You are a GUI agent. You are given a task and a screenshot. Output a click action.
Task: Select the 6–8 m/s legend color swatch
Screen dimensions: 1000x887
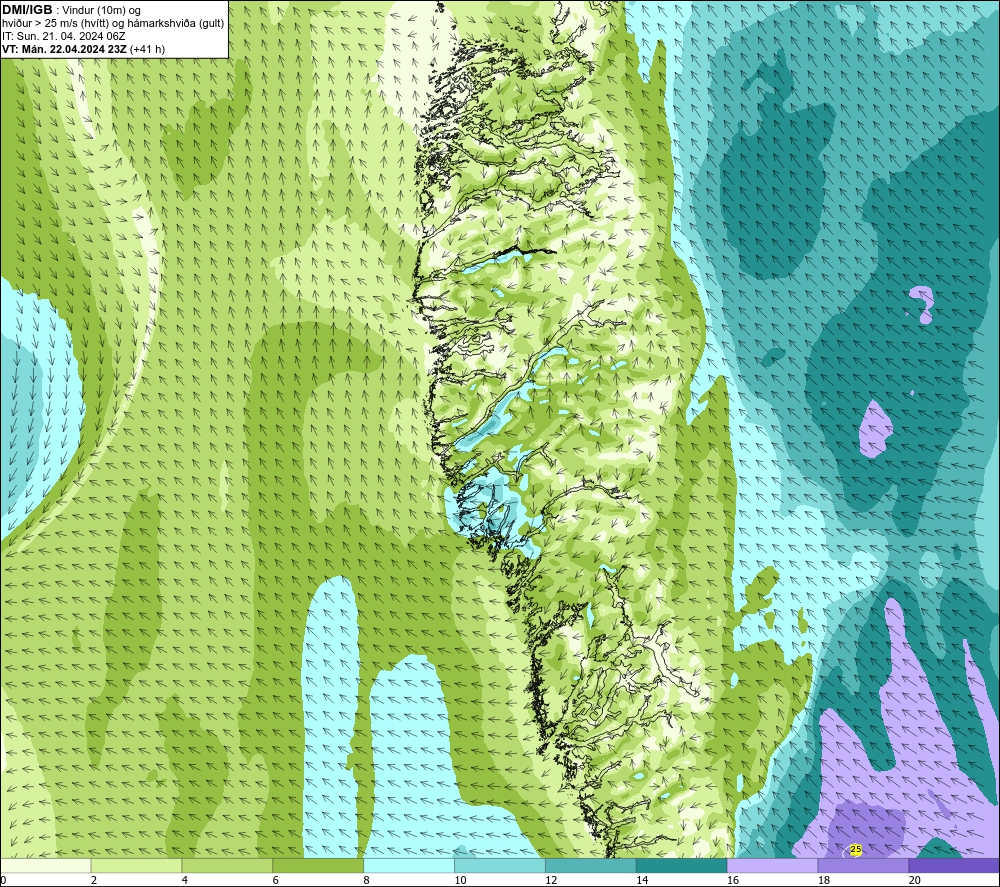(318, 866)
